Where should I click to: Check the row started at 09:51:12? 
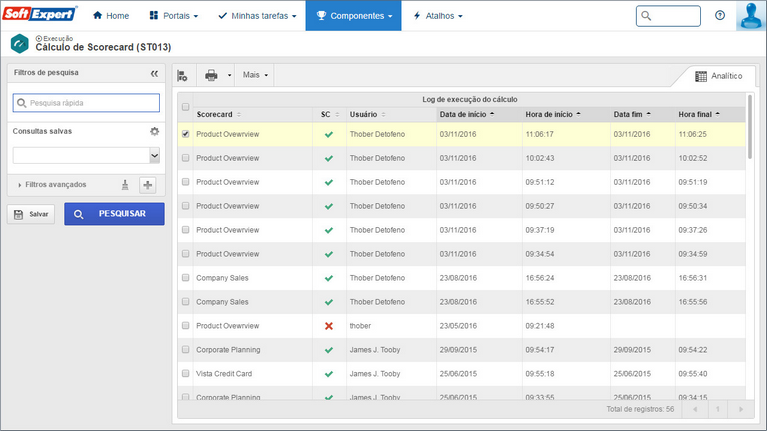point(185,182)
